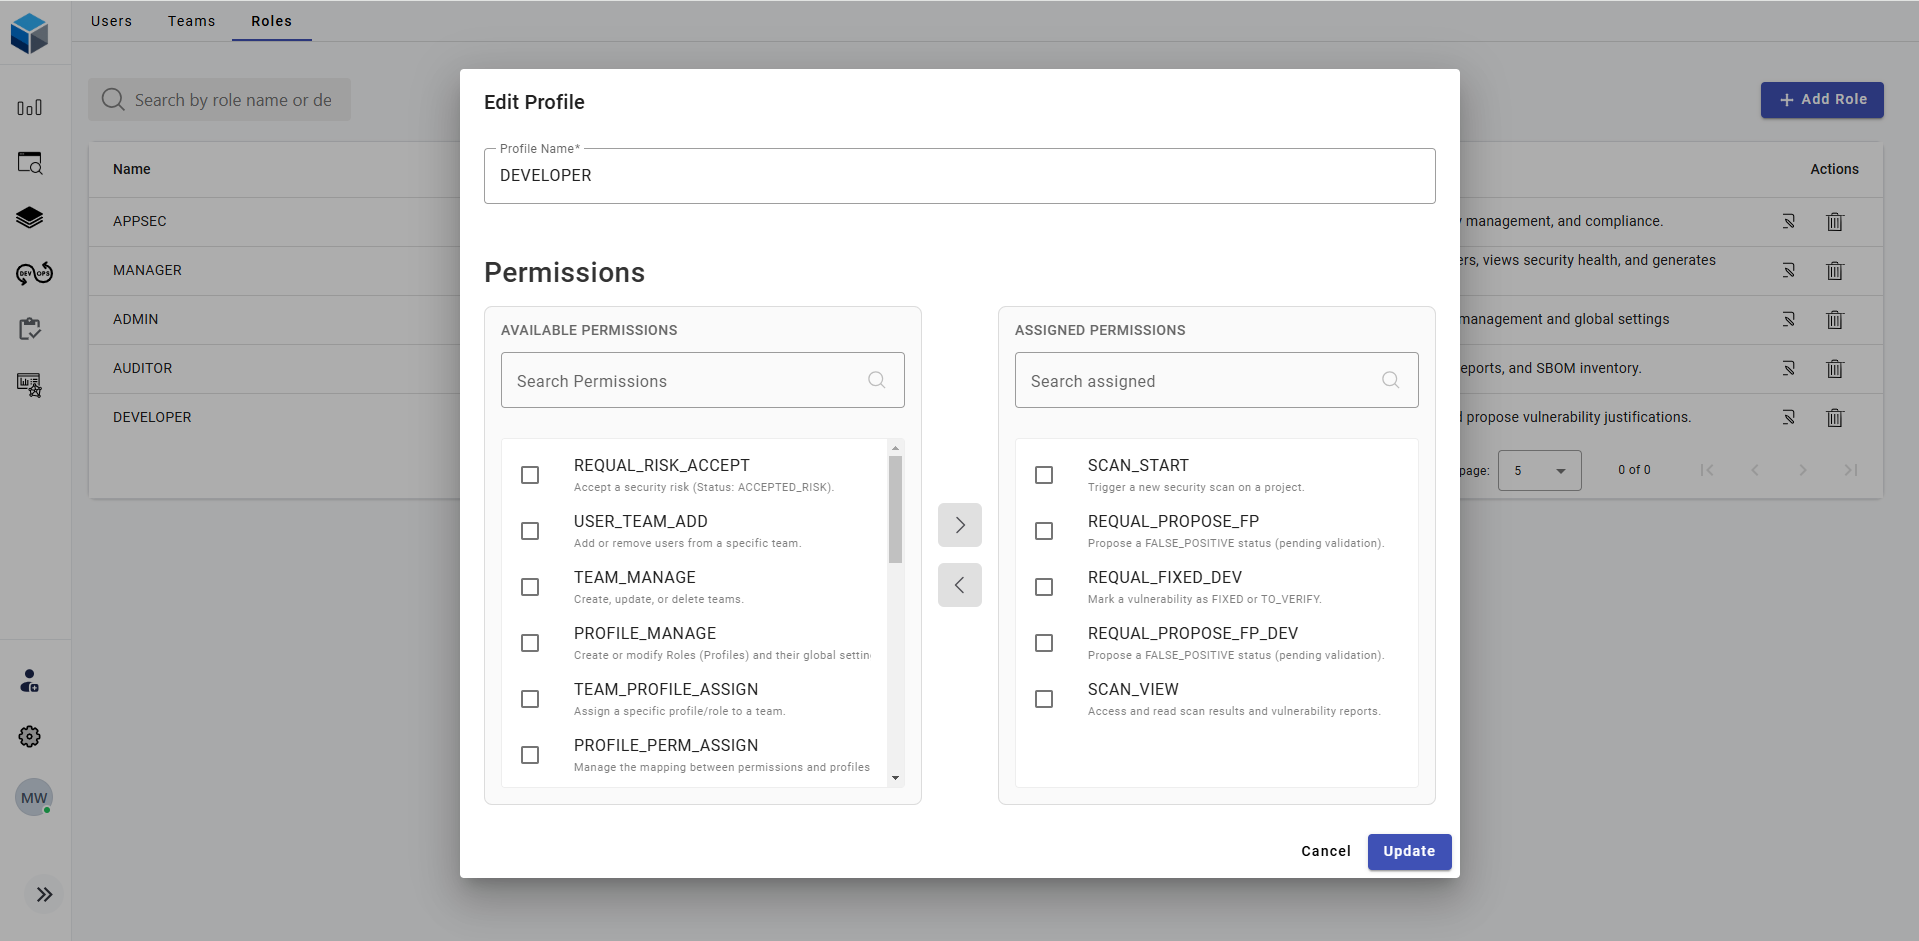The height and width of the screenshot is (941, 1919).
Task: Click the edit icon for MANAGER role
Action: point(1788,271)
